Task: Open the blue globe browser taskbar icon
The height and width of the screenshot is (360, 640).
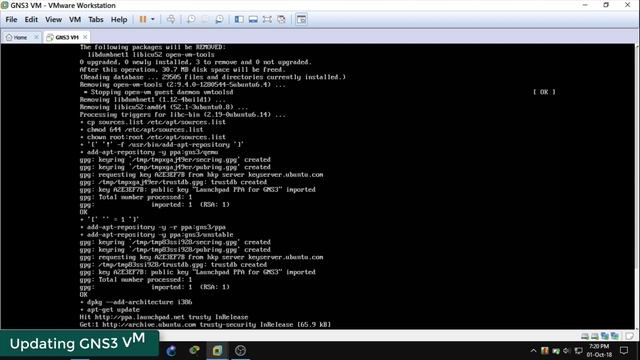Action: point(171,350)
